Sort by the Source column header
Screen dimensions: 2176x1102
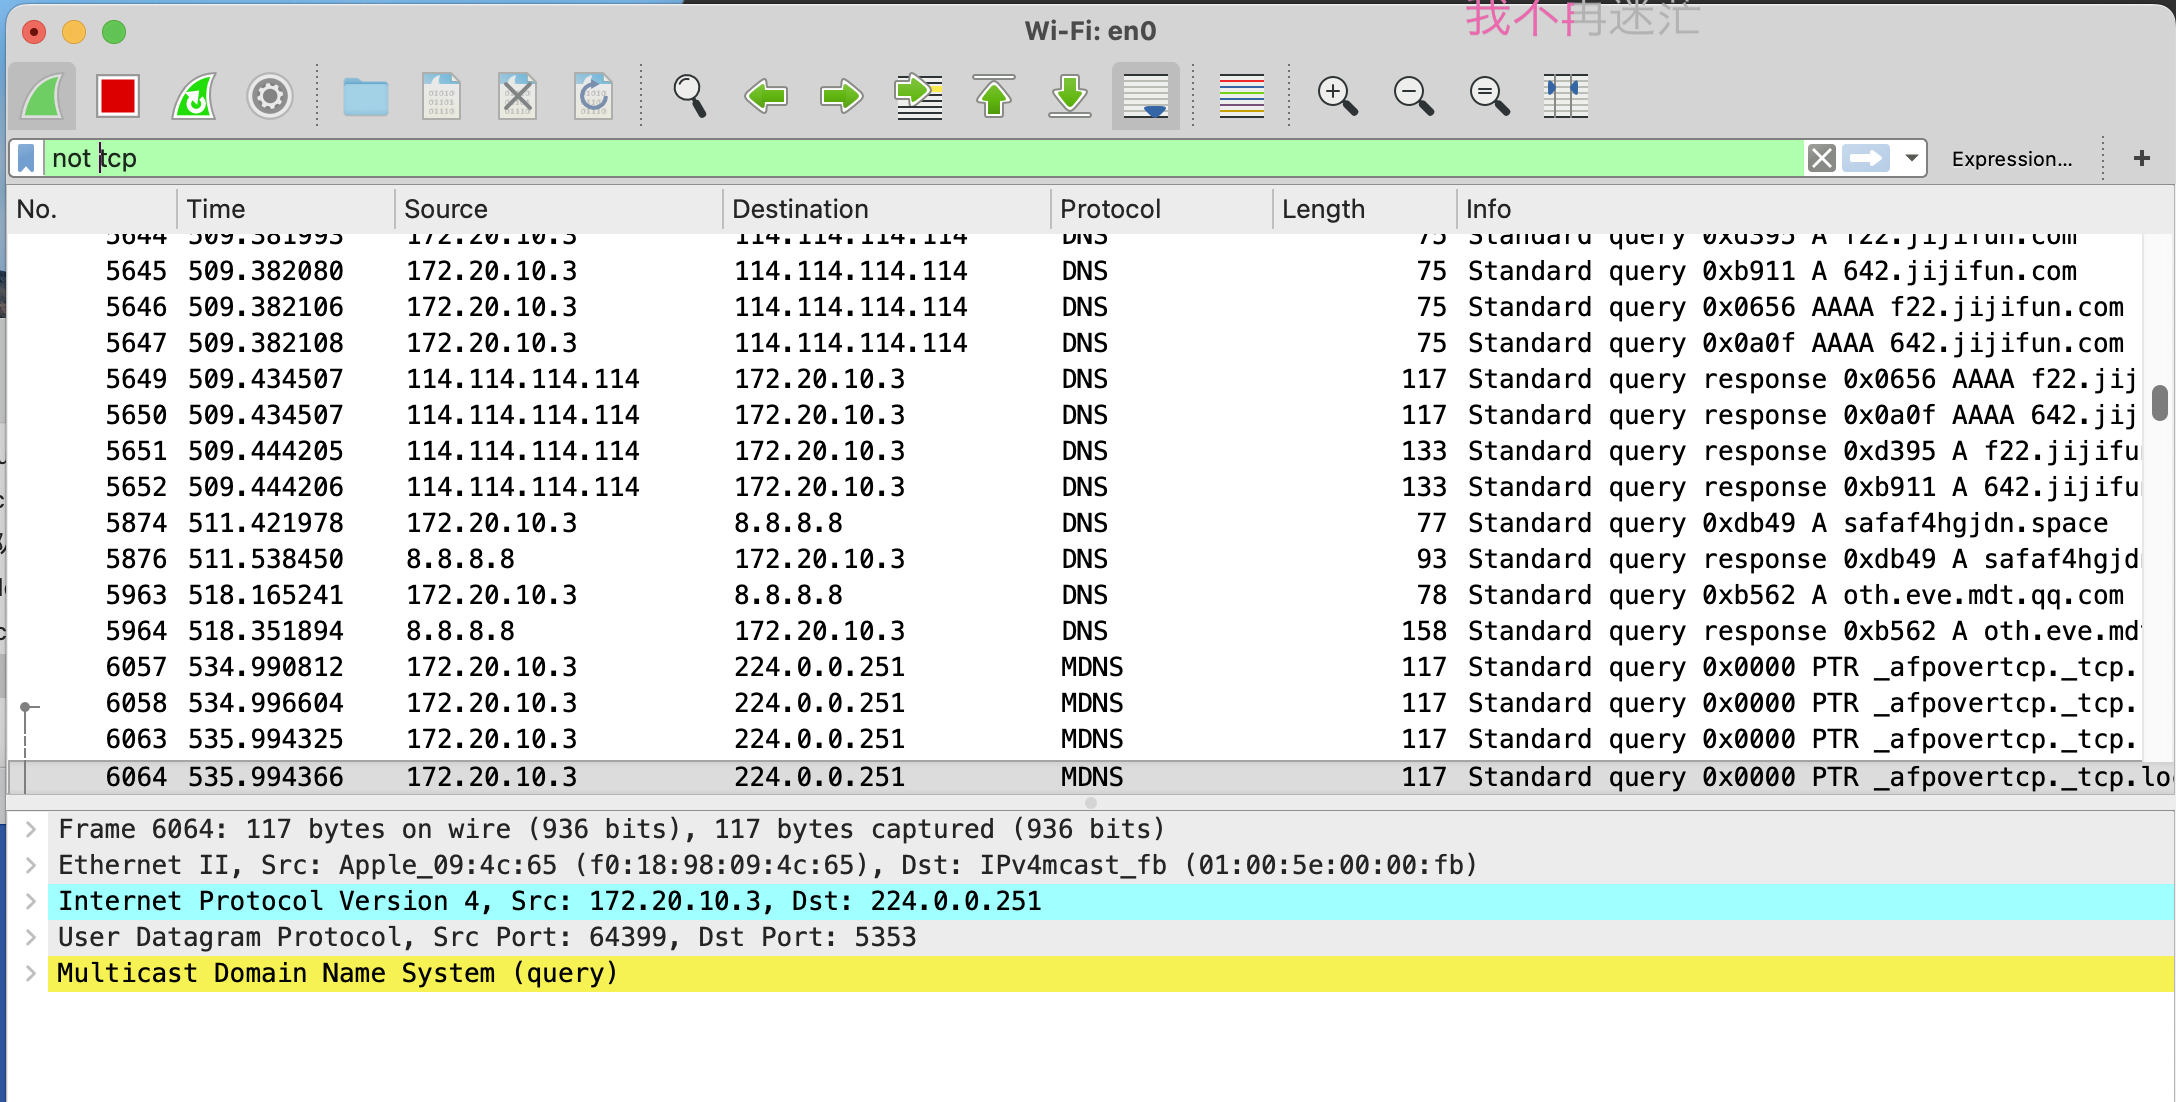tap(558, 209)
